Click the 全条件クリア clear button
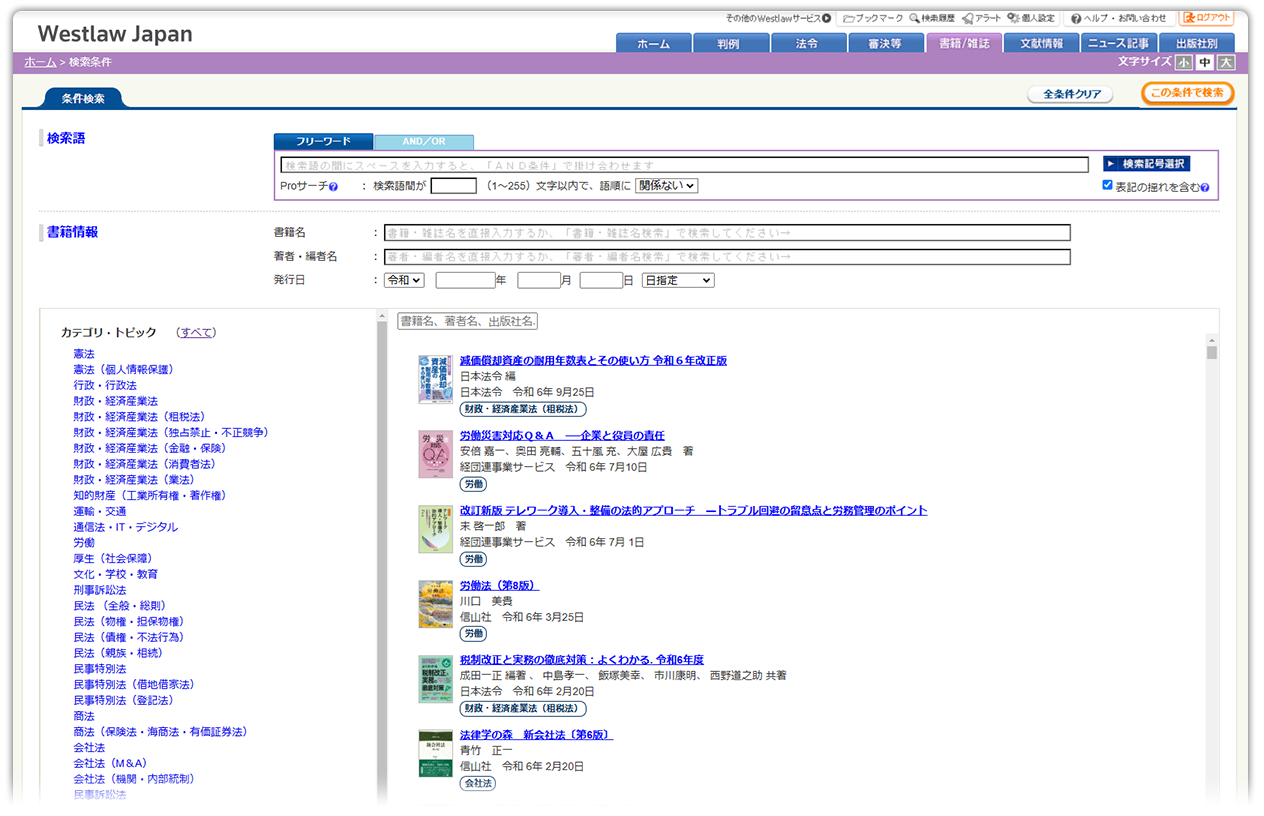 click(1070, 92)
